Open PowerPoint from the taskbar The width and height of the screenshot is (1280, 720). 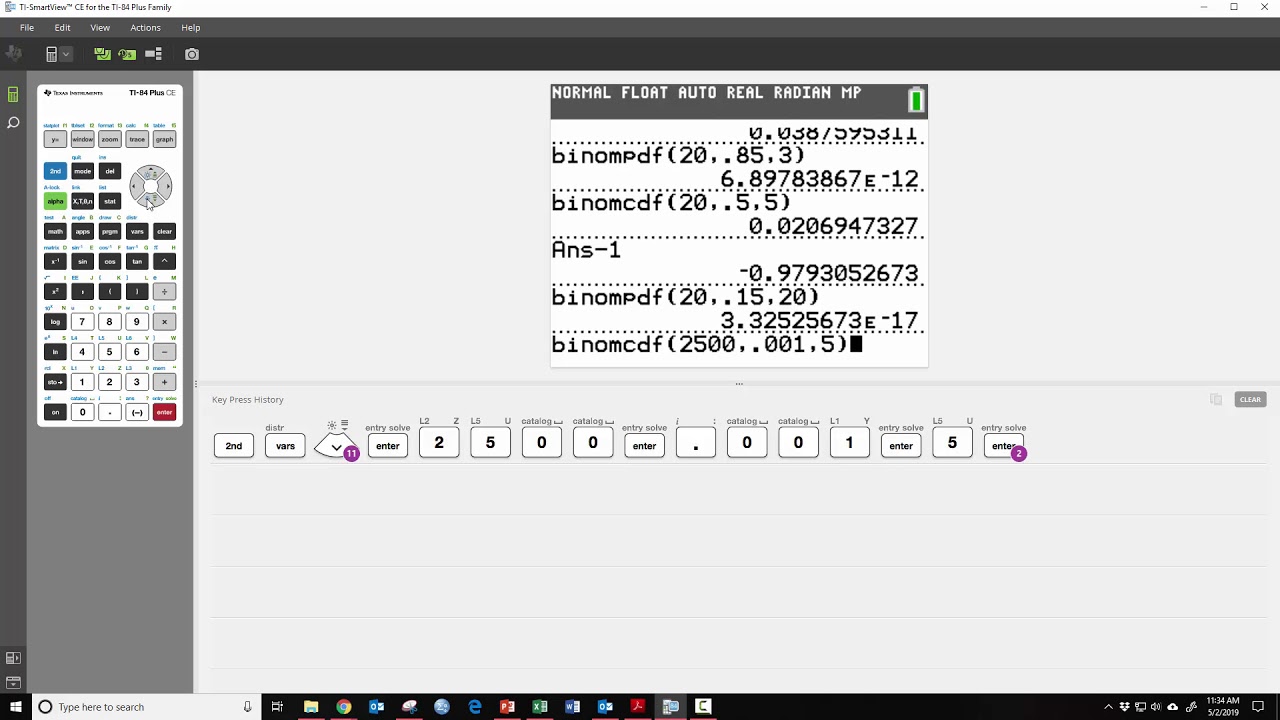pyautogui.click(x=507, y=707)
